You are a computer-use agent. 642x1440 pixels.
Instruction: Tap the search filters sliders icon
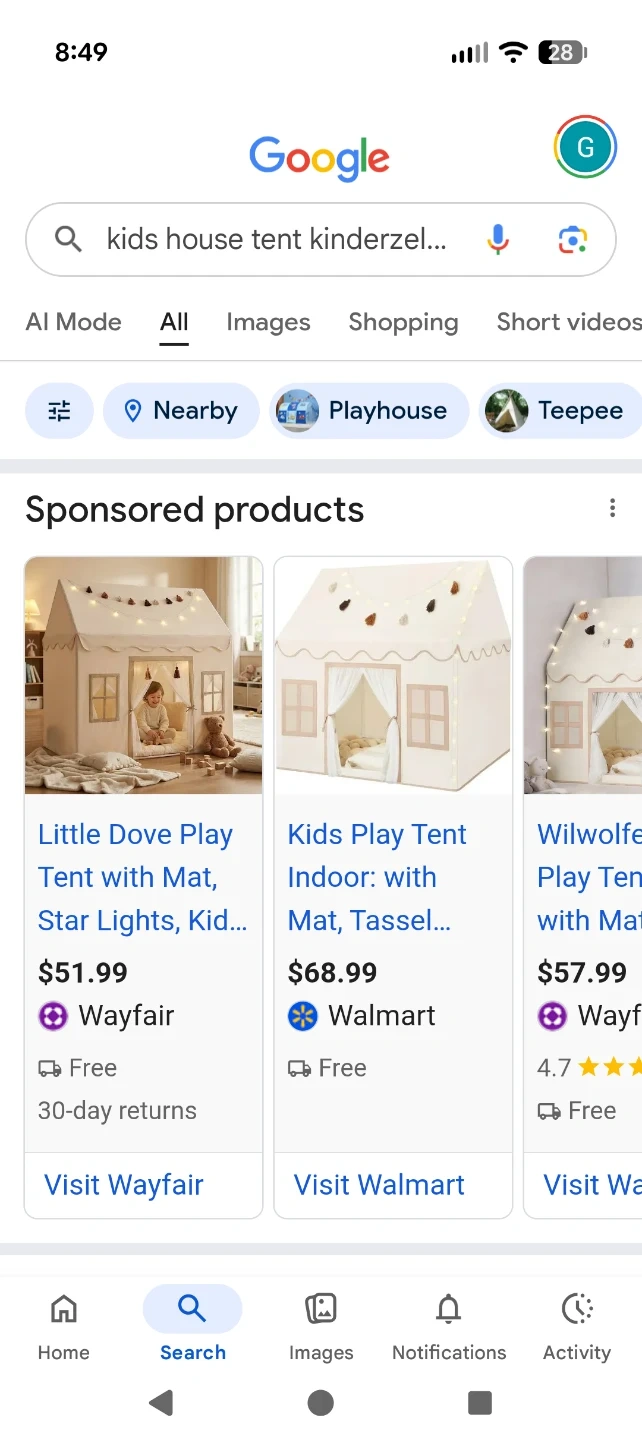click(x=59, y=411)
